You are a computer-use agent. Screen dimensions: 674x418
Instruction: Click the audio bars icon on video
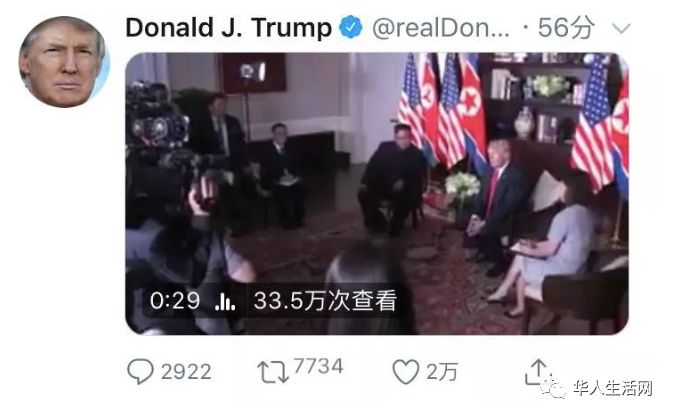point(225,301)
